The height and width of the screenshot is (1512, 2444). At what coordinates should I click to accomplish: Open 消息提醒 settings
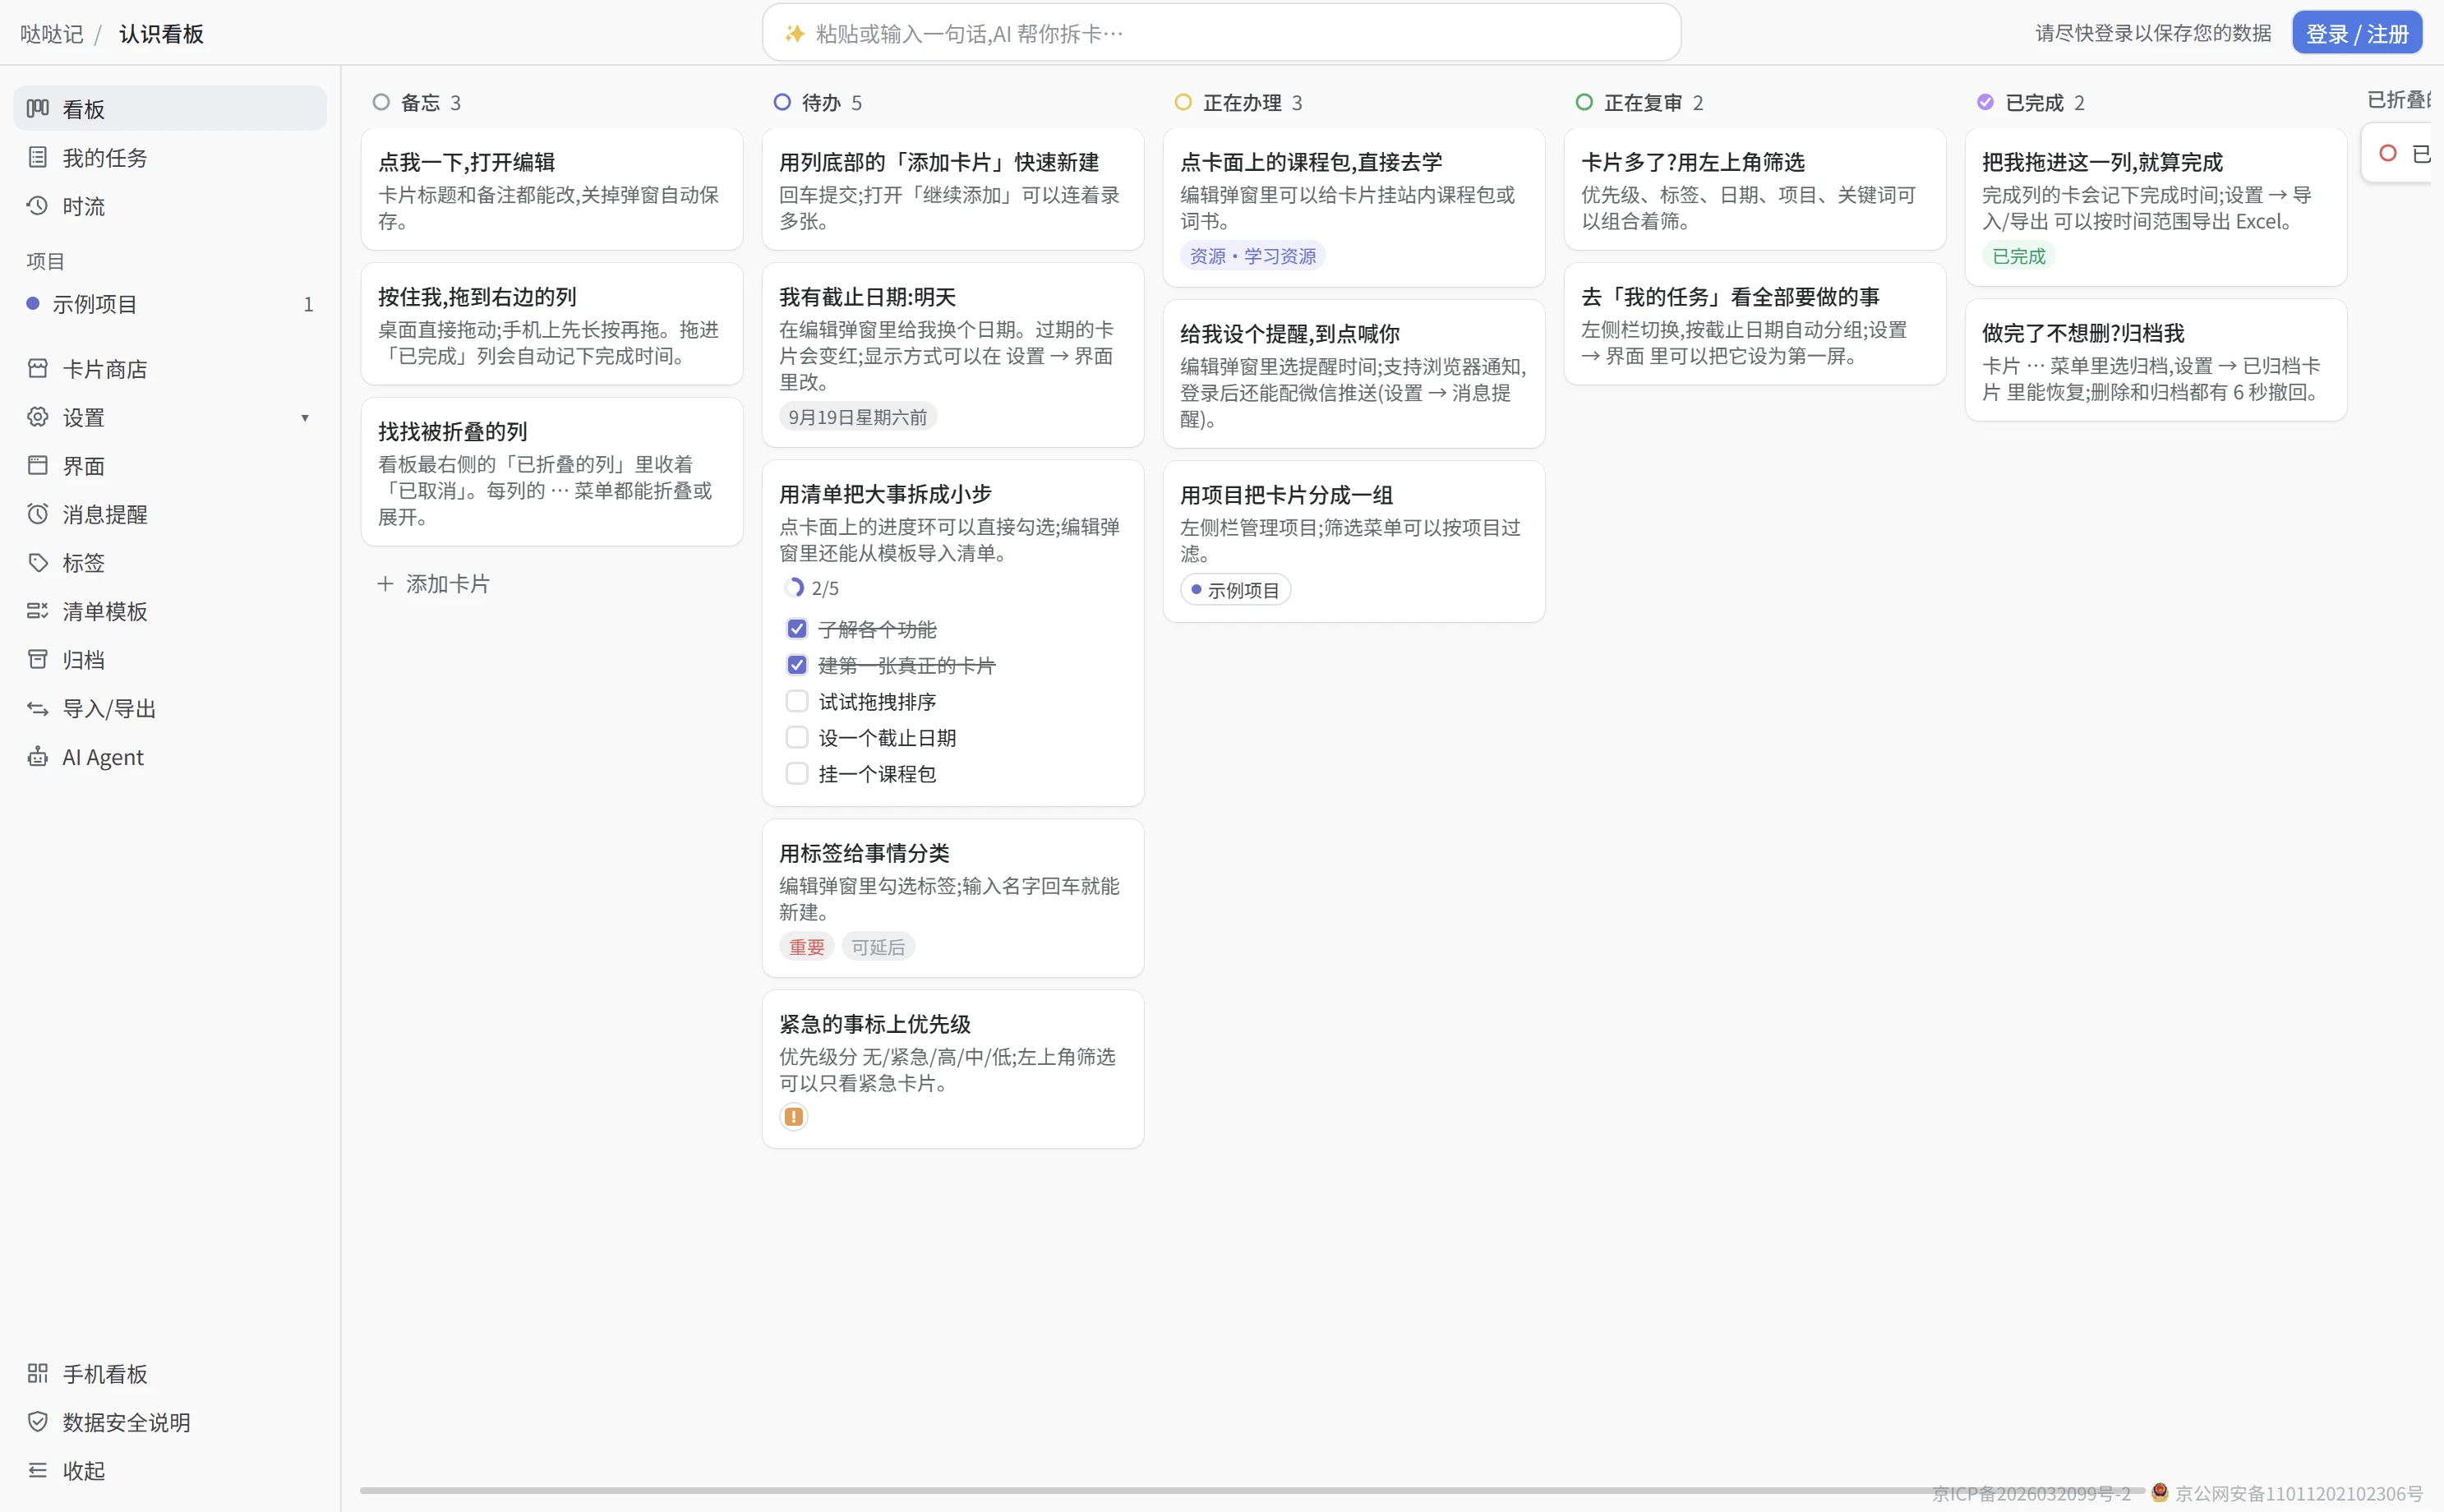pos(169,514)
